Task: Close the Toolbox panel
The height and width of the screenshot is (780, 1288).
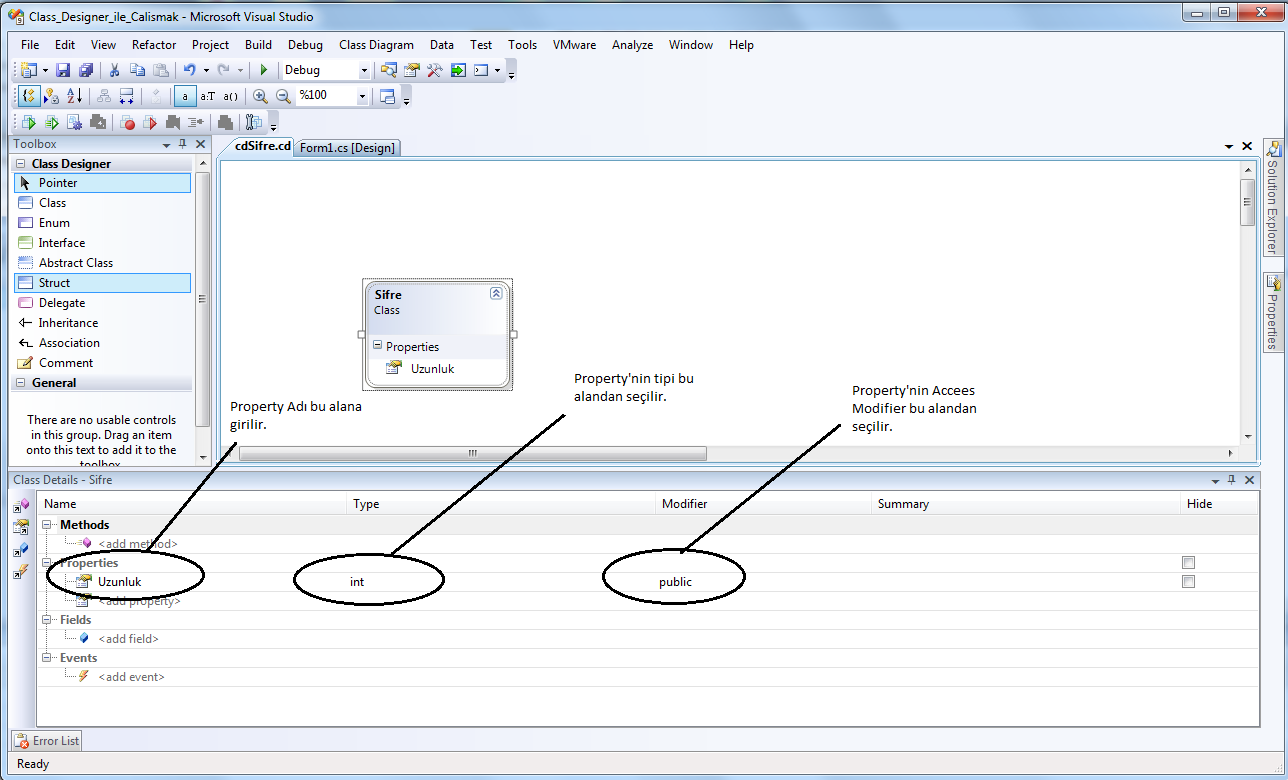Action: click(x=200, y=145)
